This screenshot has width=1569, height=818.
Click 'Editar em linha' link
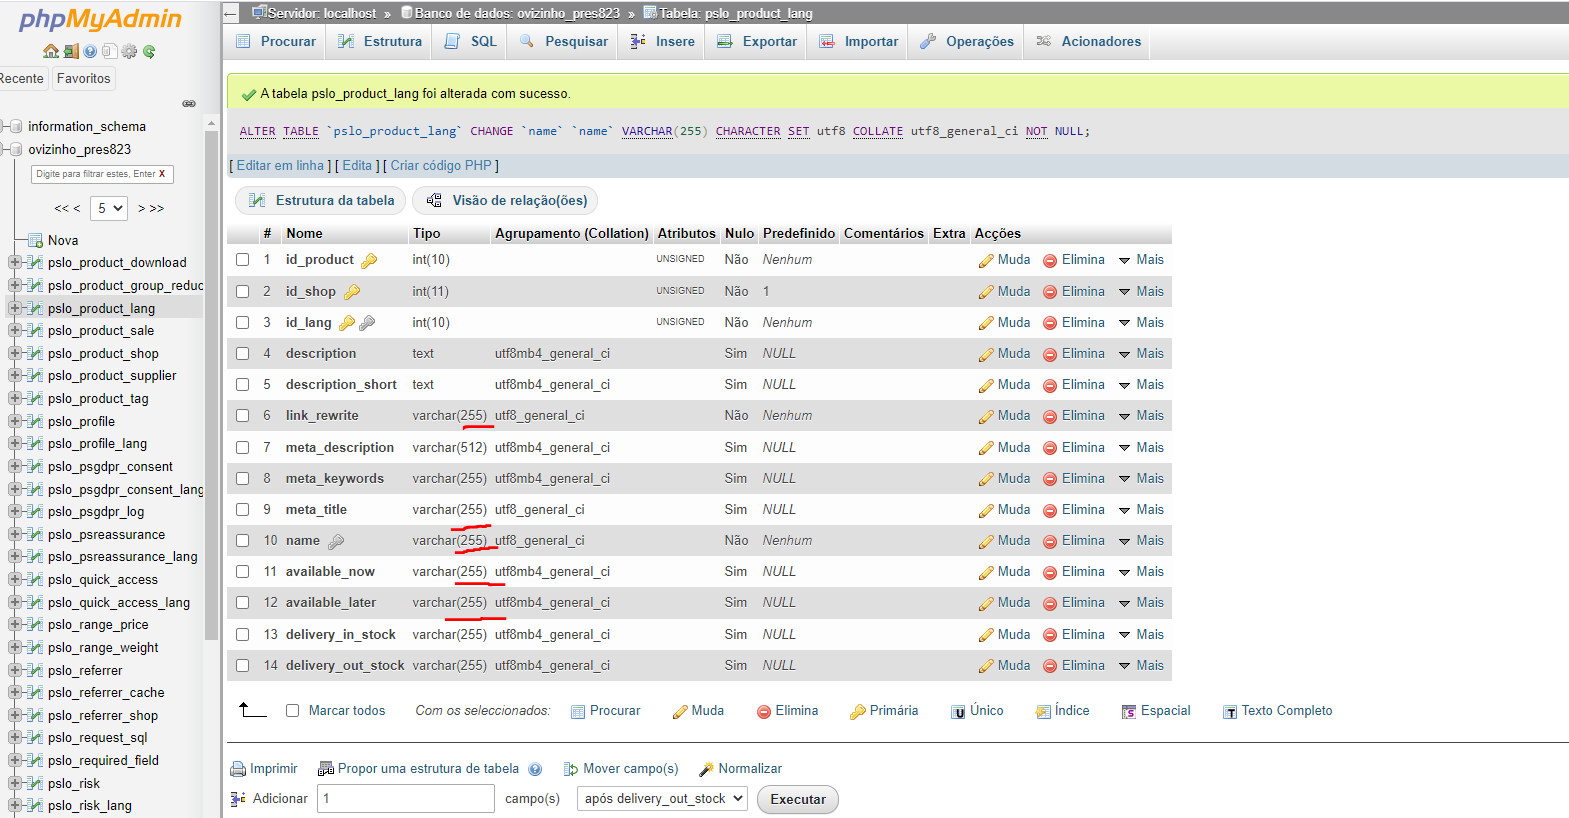[280, 166]
